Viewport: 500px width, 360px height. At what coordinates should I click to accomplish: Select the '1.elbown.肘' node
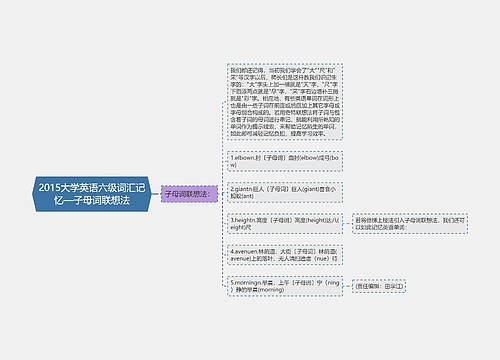click(x=285, y=161)
